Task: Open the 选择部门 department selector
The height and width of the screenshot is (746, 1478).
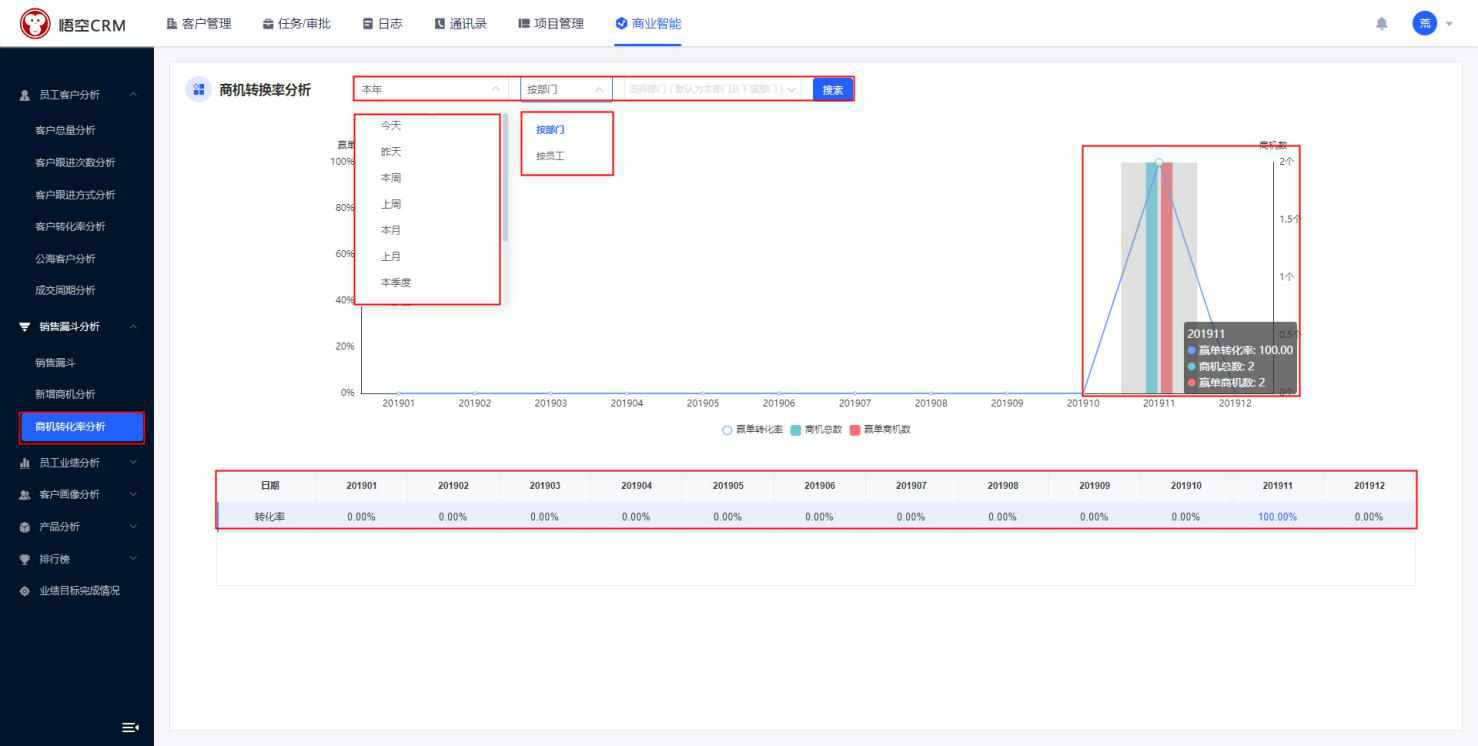Action: click(713, 89)
